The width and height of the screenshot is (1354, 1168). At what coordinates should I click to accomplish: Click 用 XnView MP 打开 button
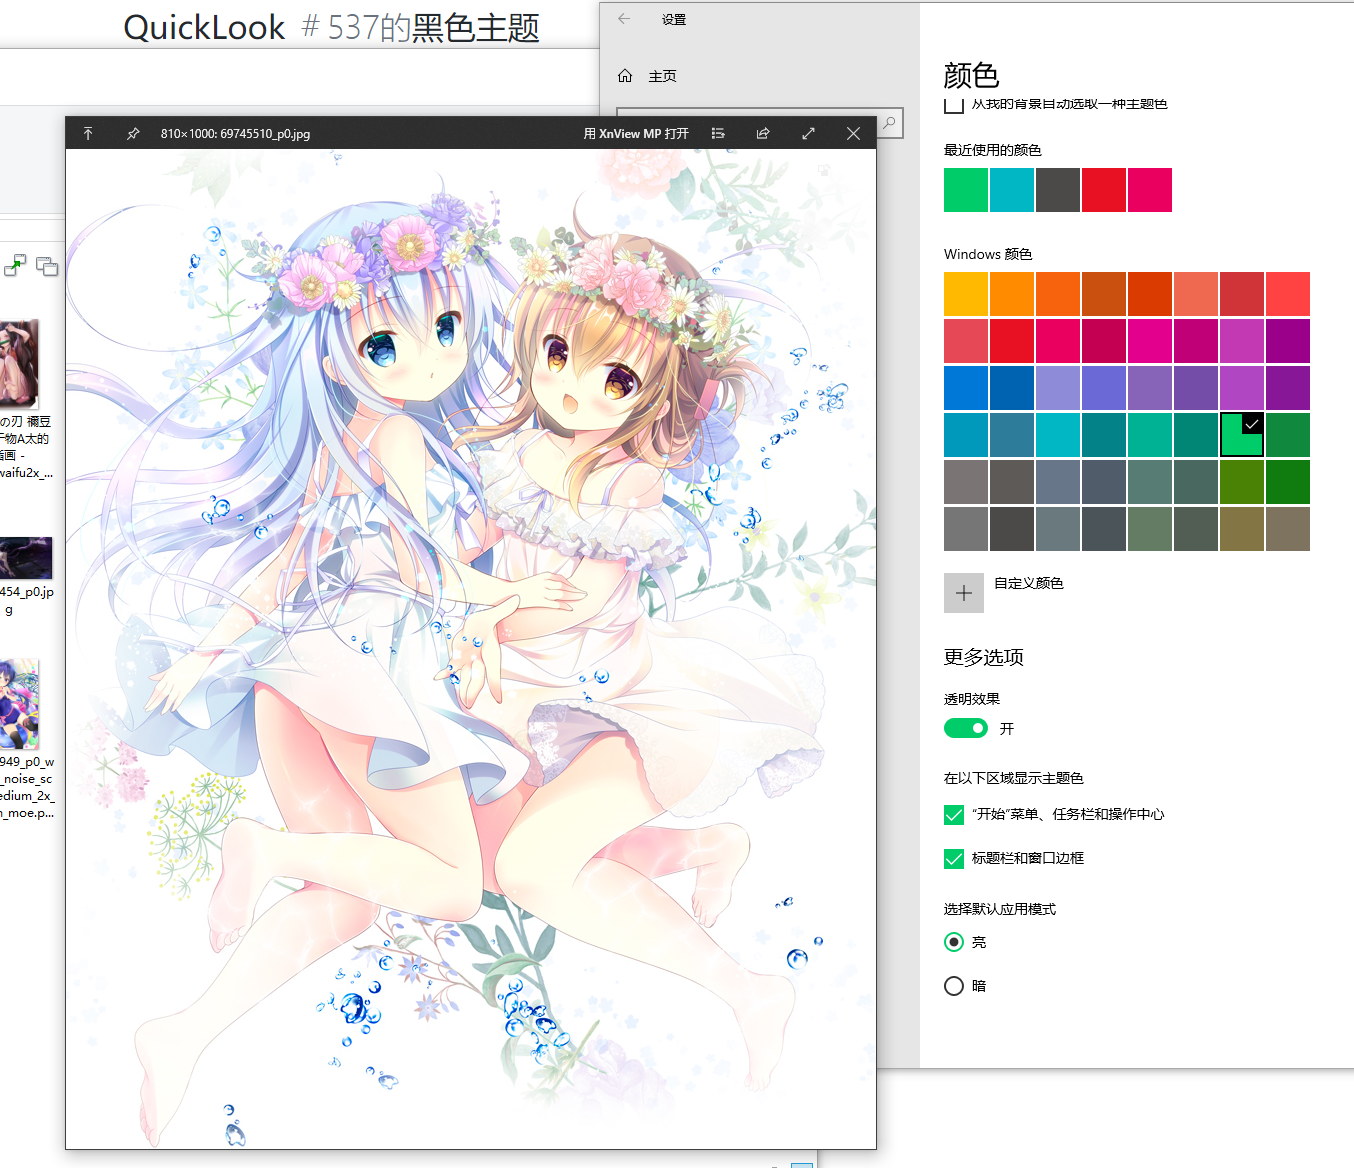(636, 133)
